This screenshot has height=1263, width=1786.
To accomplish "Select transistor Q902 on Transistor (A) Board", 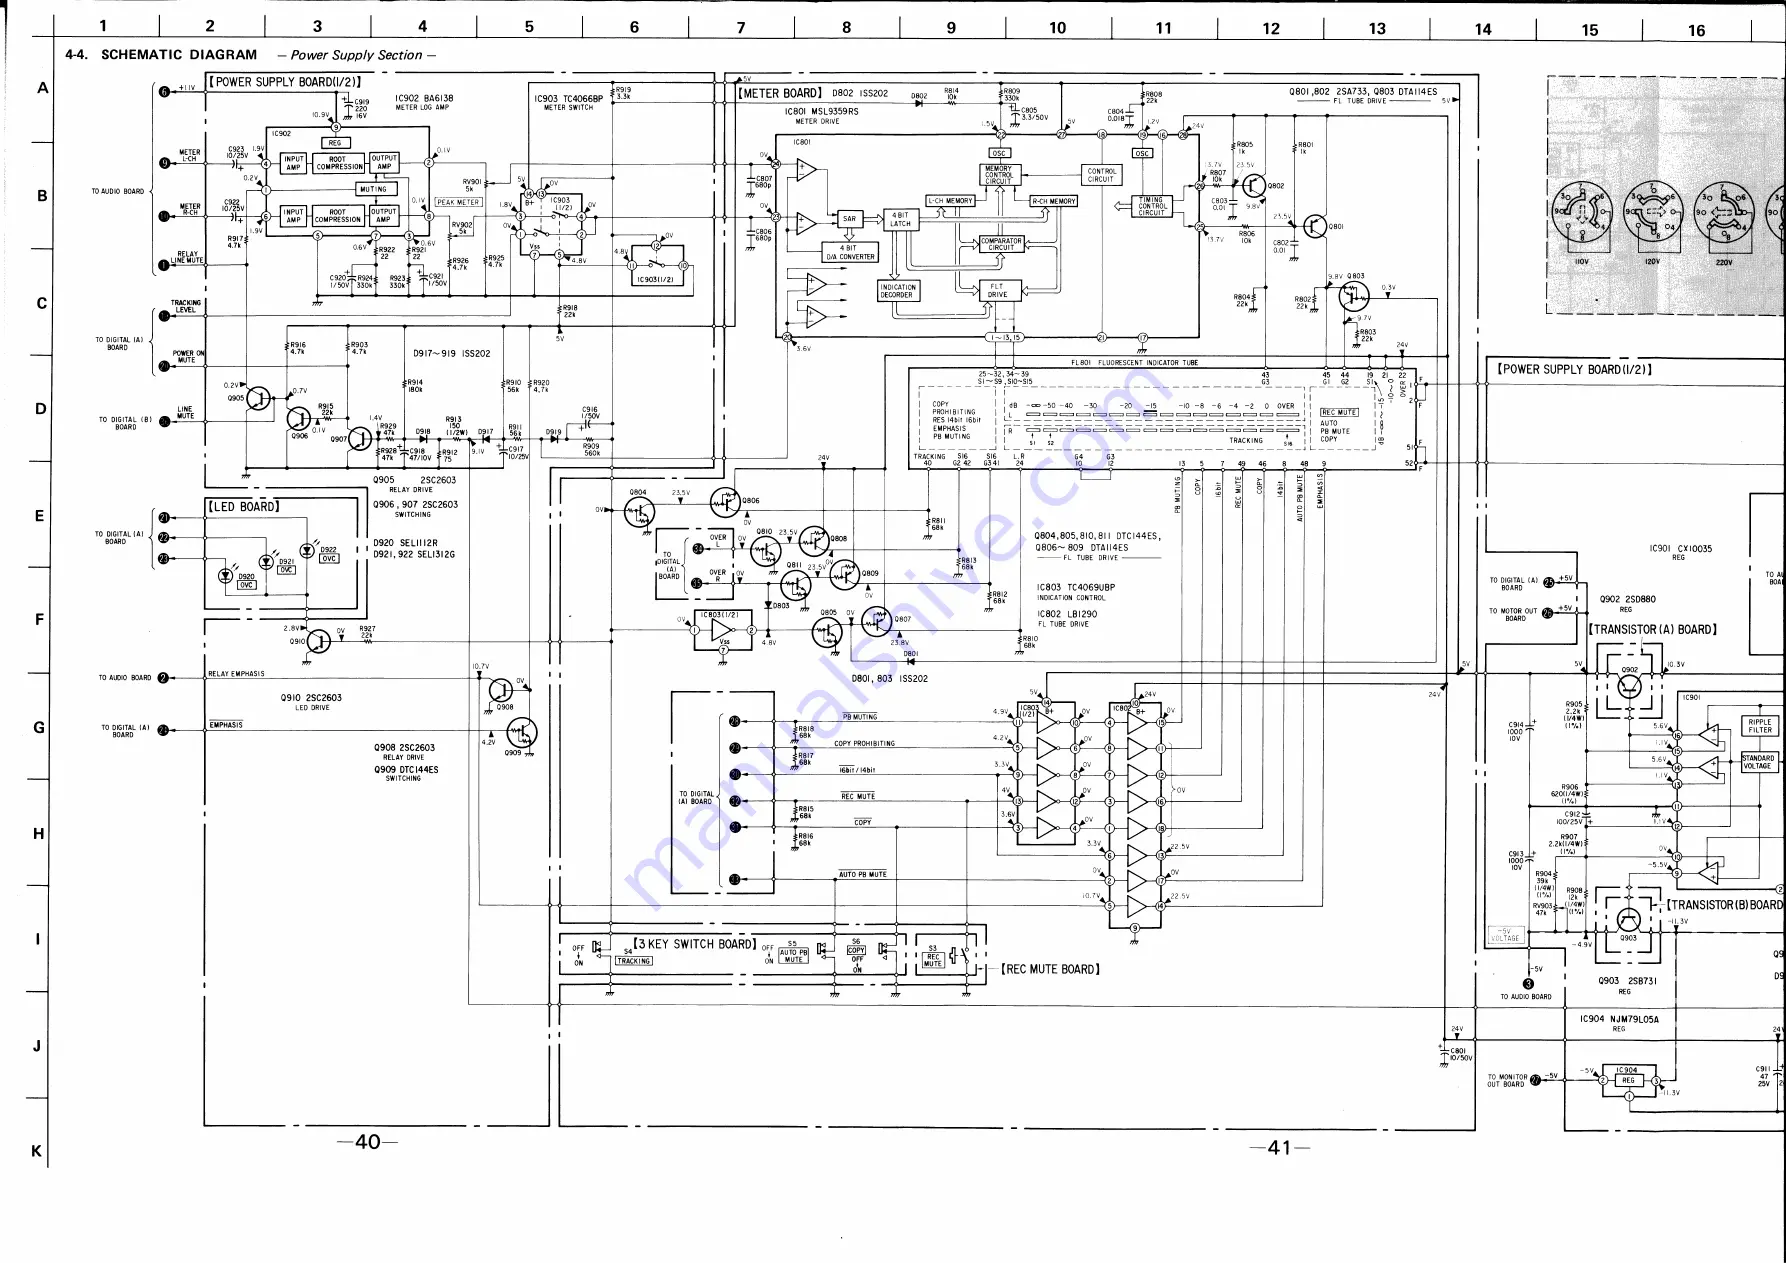I will 1629,685.
